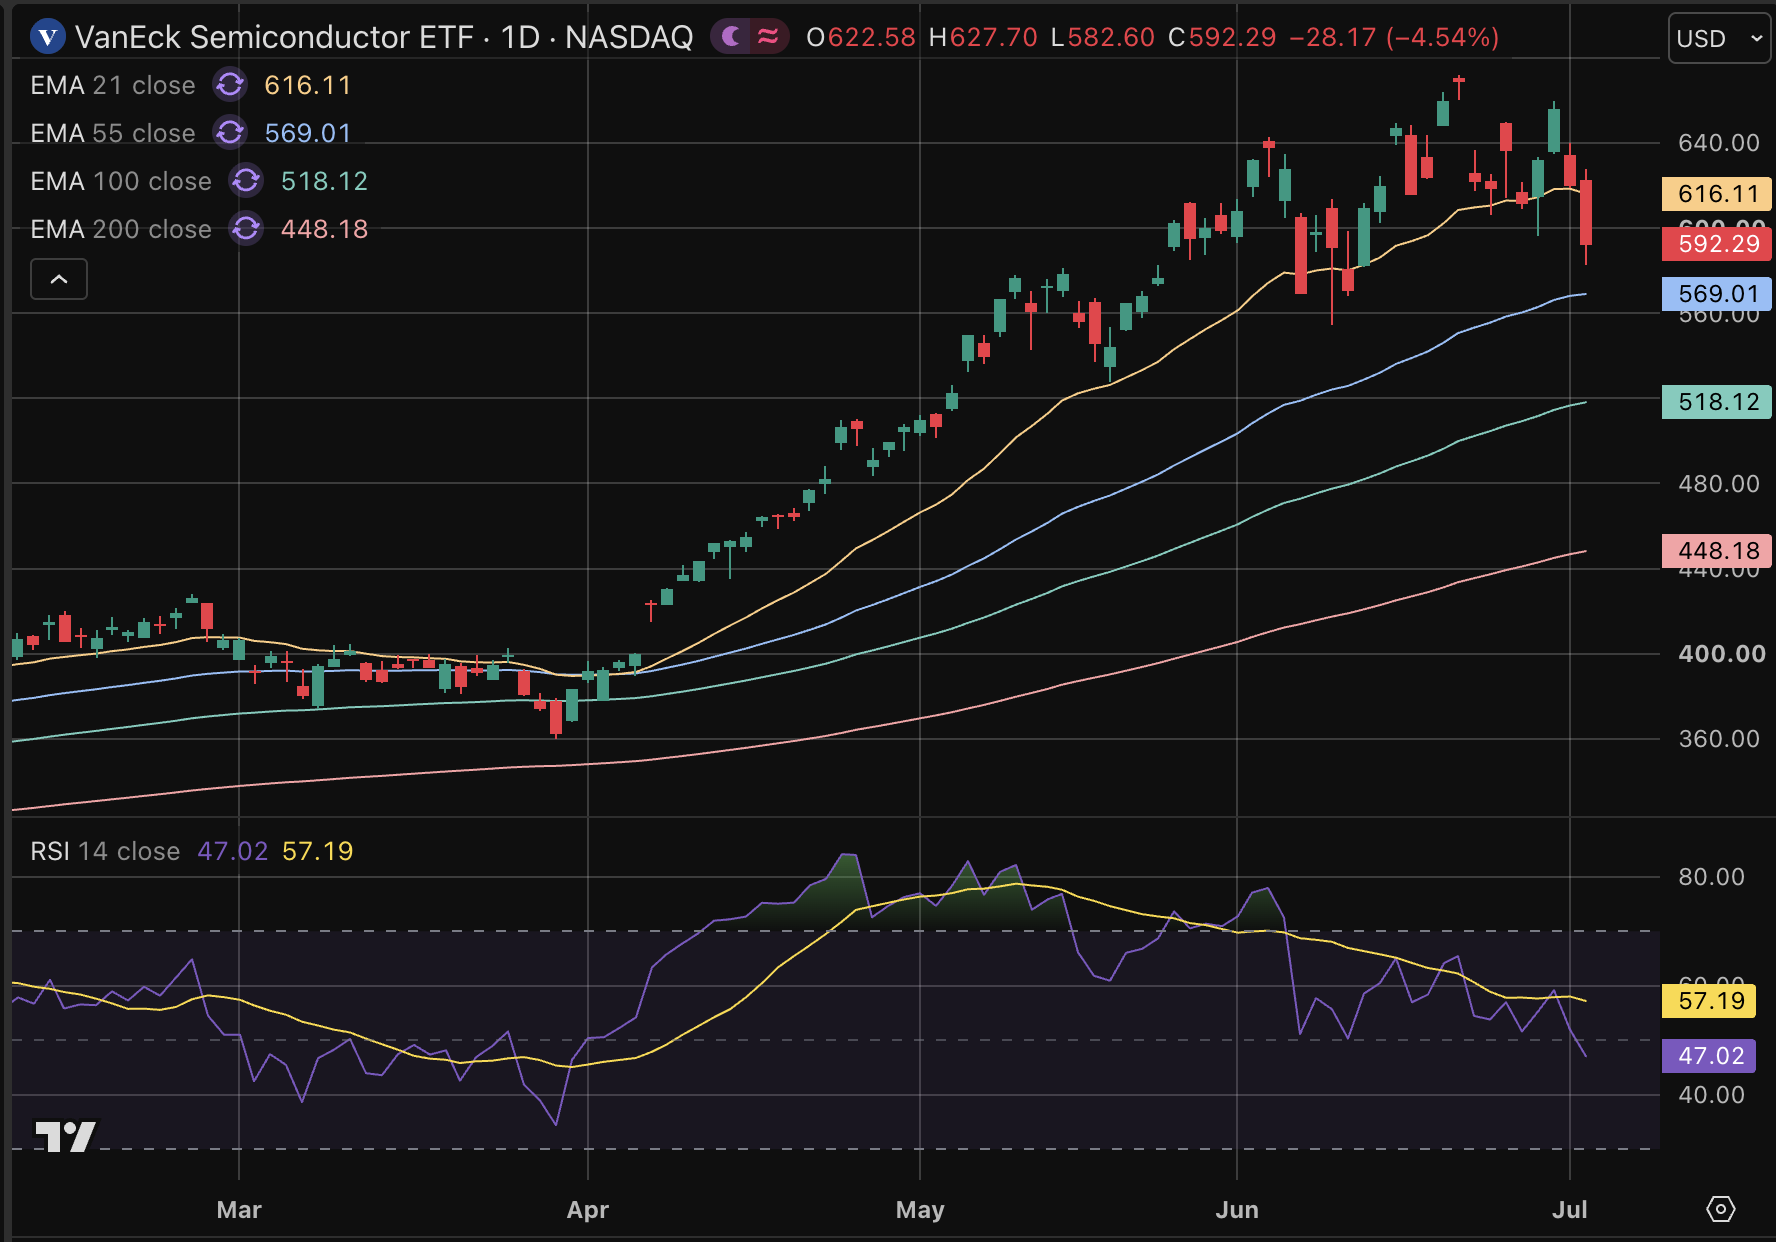1776x1242 pixels.
Task: Select the EMA 21 close indicator label
Action: click(113, 85)
